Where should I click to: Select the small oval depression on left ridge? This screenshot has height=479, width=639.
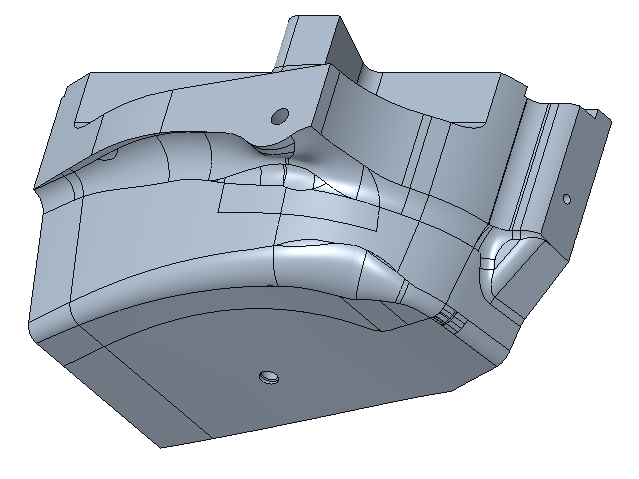[x=108, y=156]
